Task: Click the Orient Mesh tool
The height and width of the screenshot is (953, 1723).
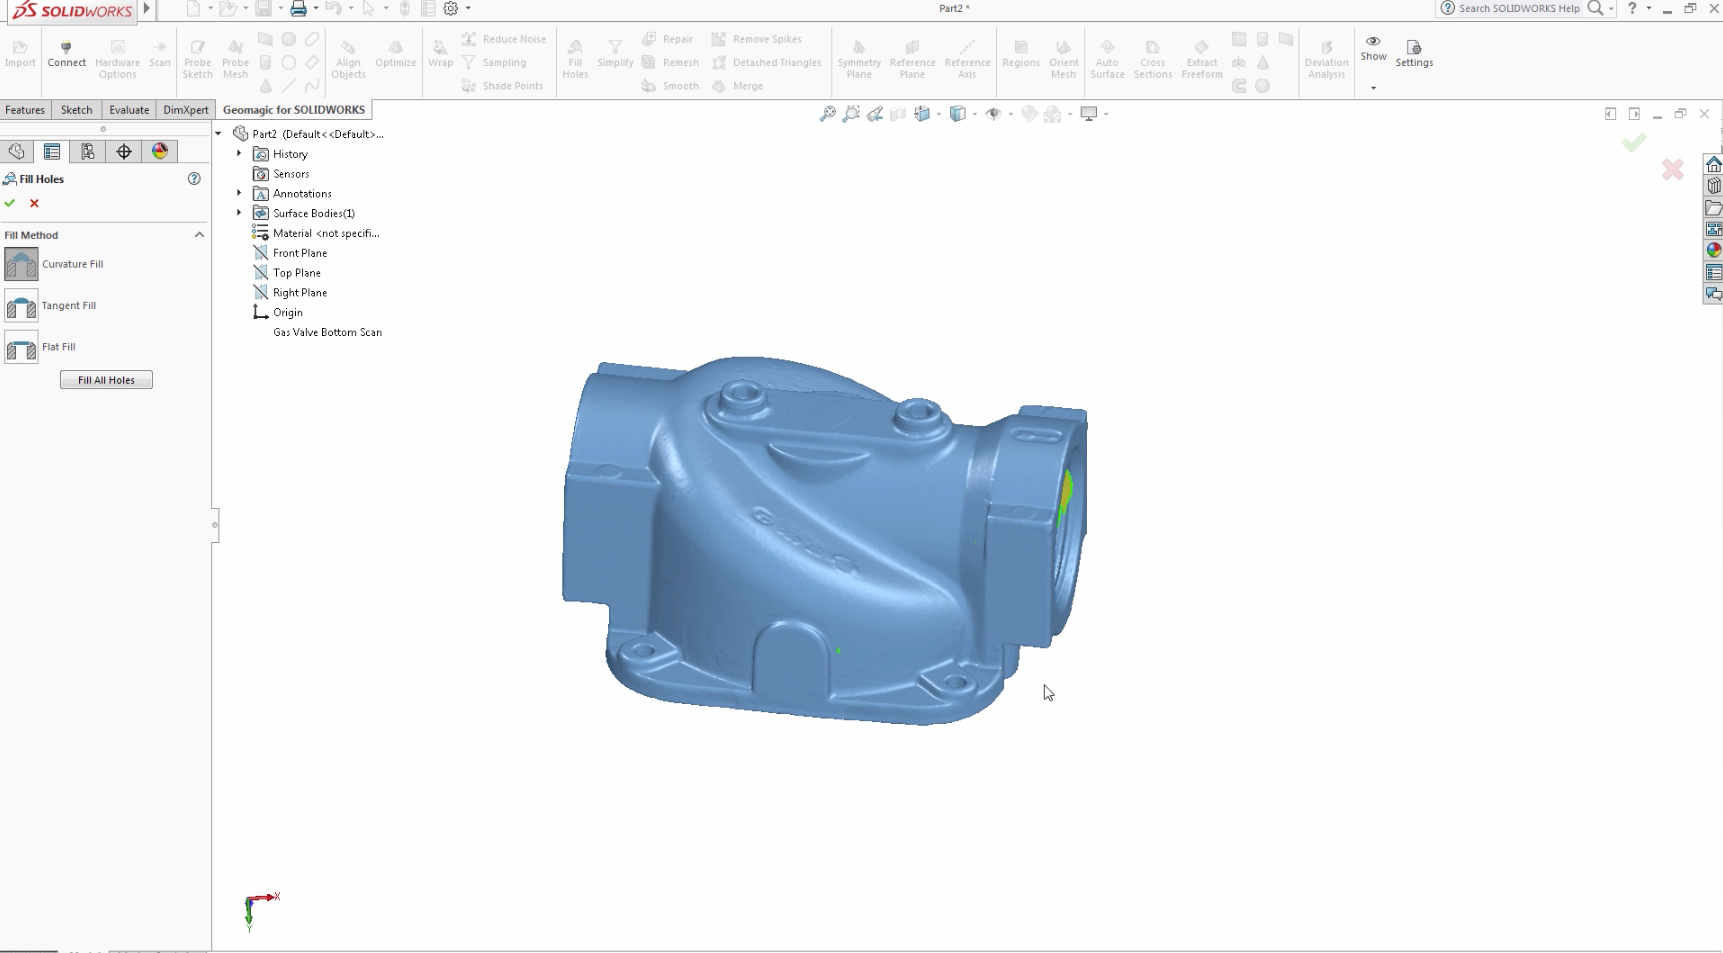Action: pos(1063,59)
